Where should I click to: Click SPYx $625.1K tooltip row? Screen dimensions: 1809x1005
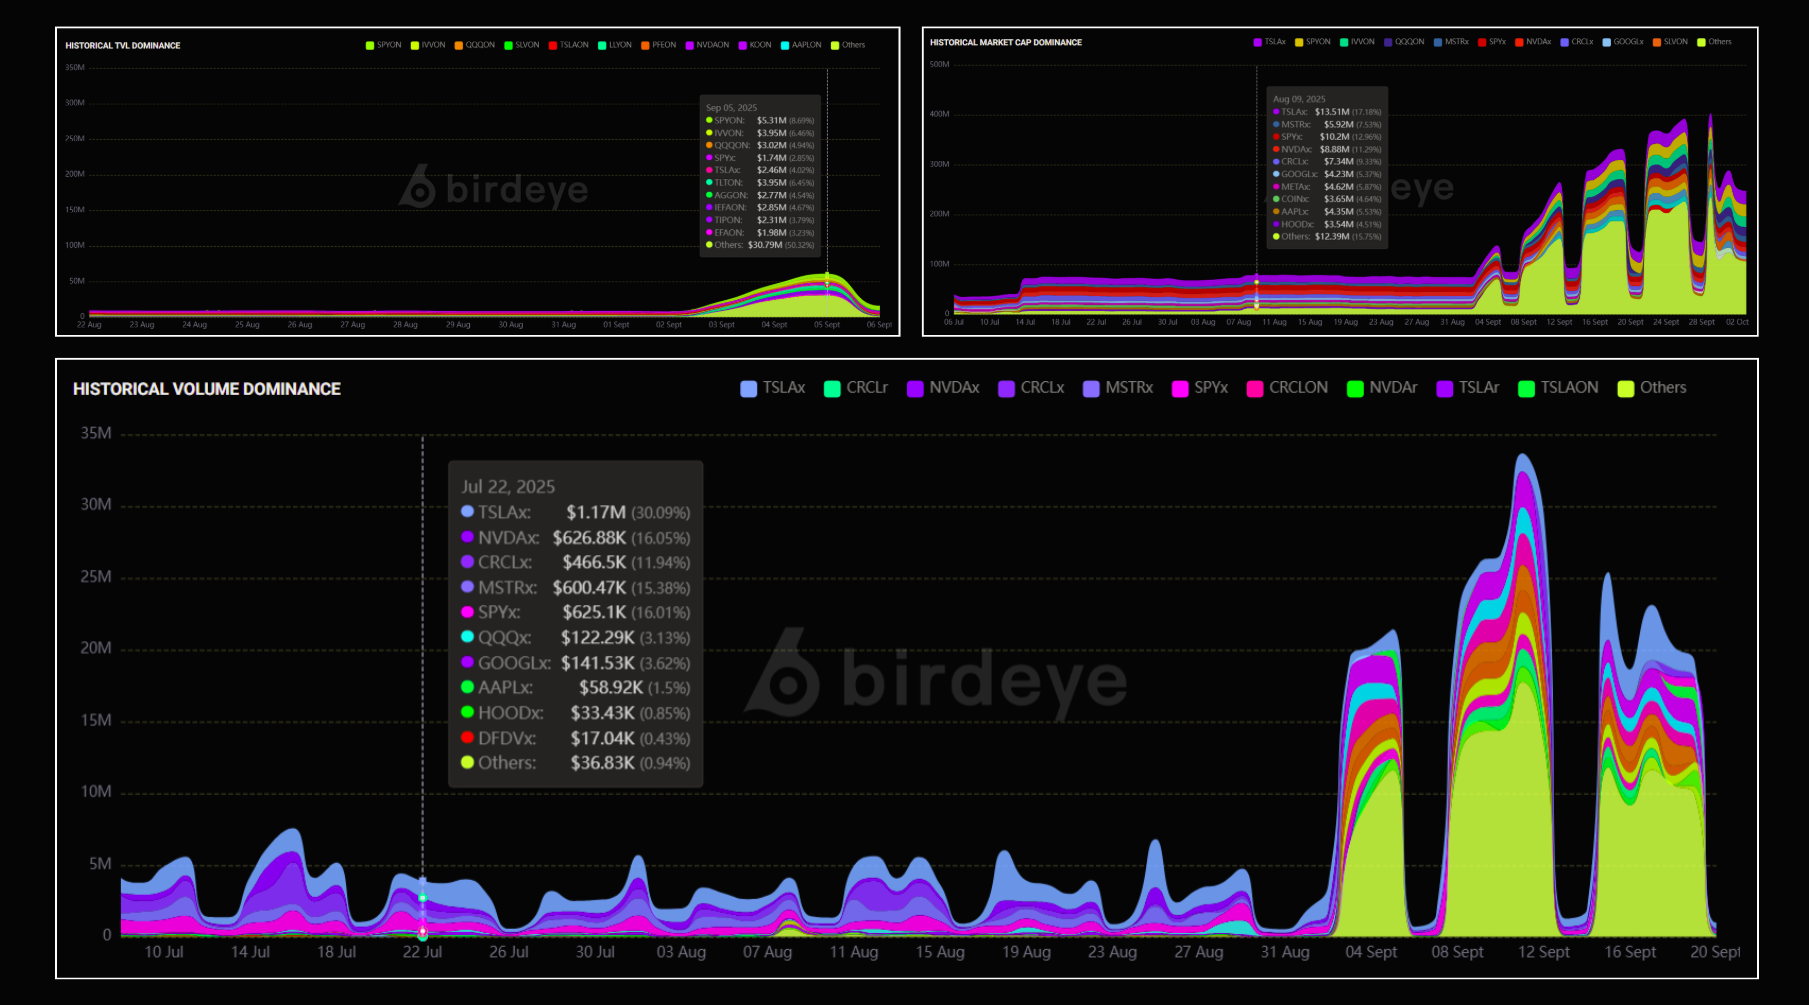pyautogui.click(x=575, y=612)
